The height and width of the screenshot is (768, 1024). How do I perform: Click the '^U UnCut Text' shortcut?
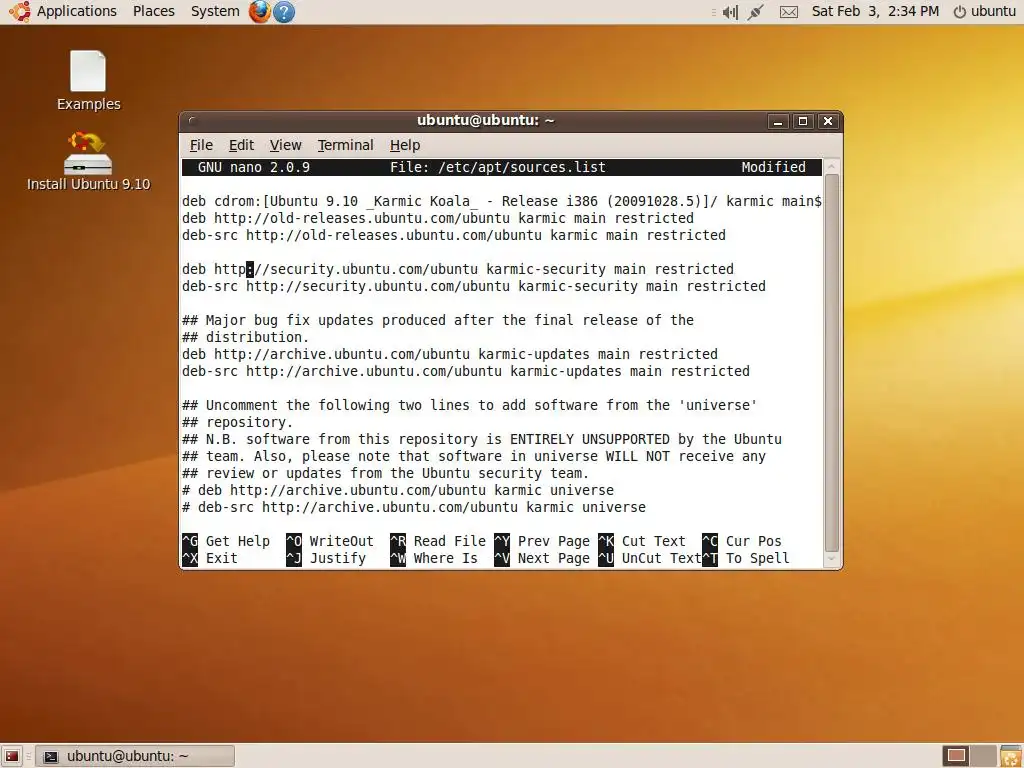(x=650, y=558)
